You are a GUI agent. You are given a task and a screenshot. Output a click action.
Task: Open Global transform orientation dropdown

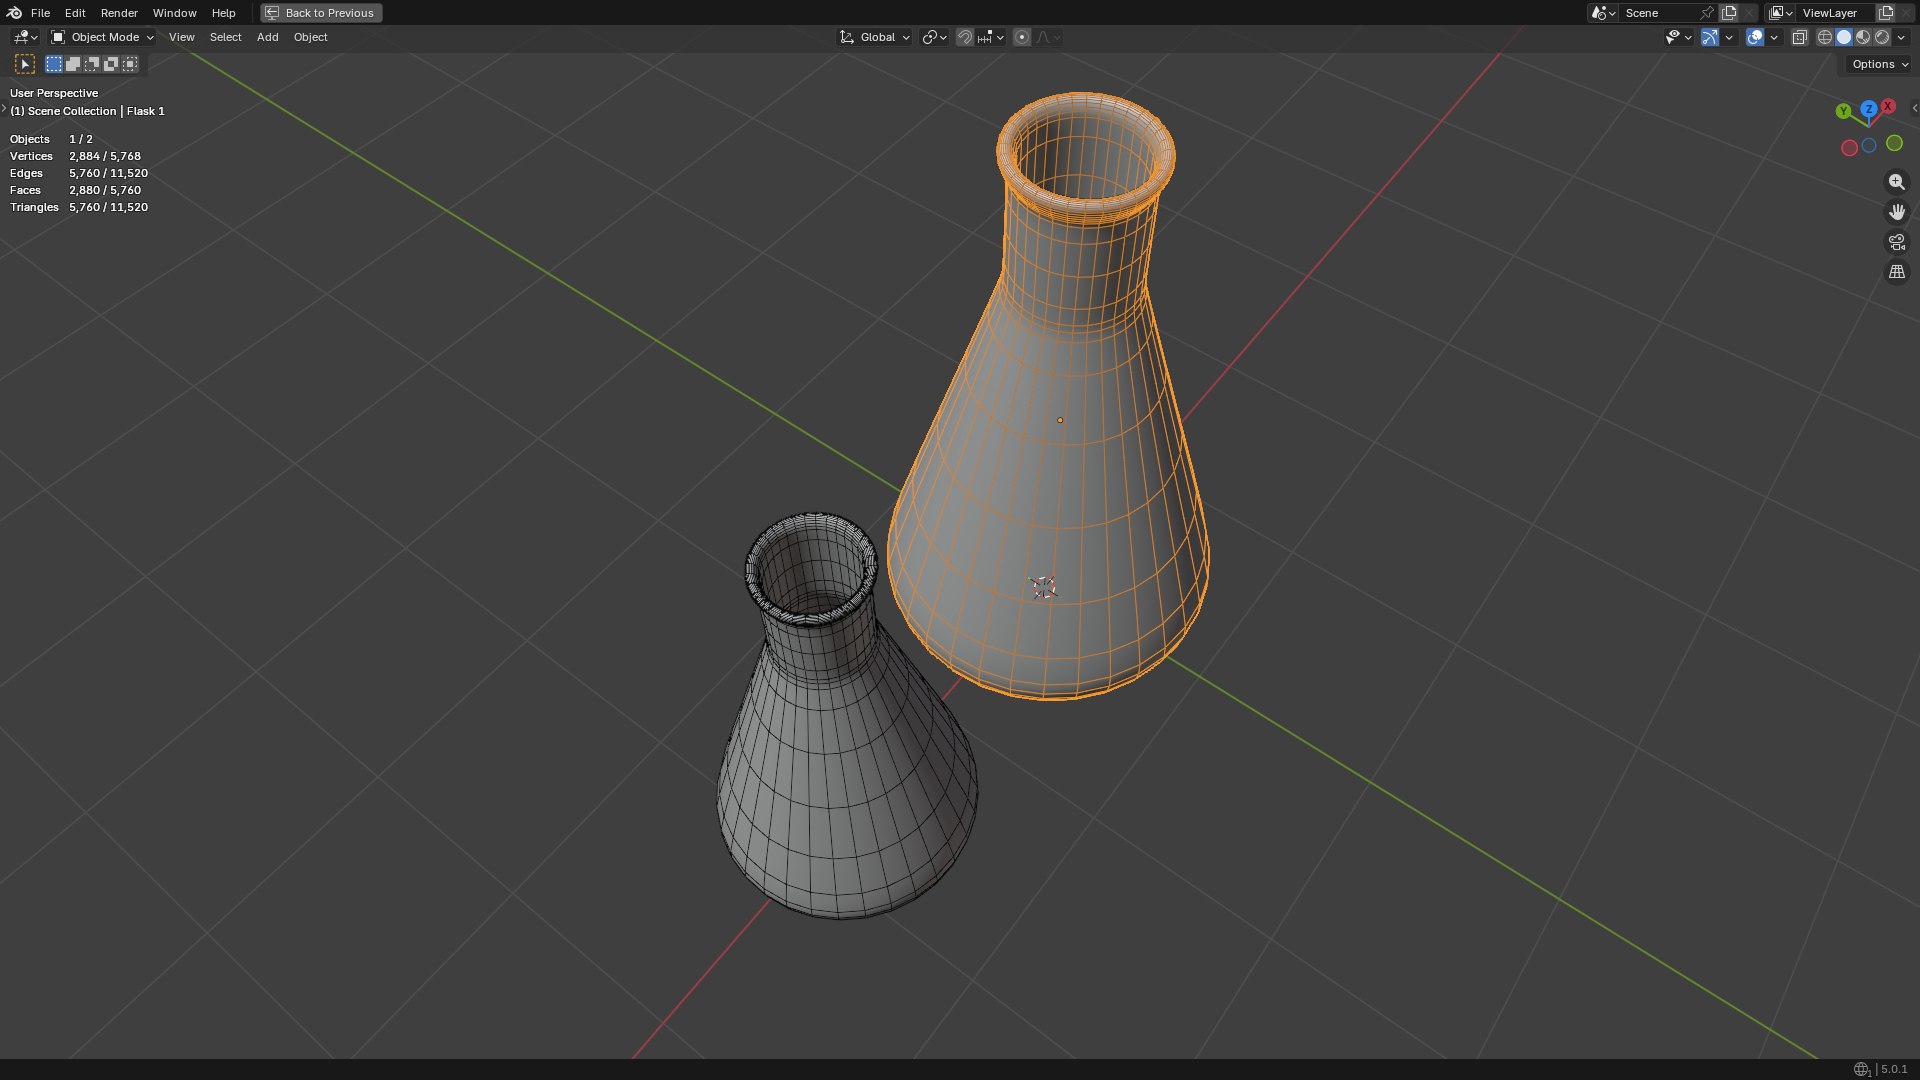(875, 37)
